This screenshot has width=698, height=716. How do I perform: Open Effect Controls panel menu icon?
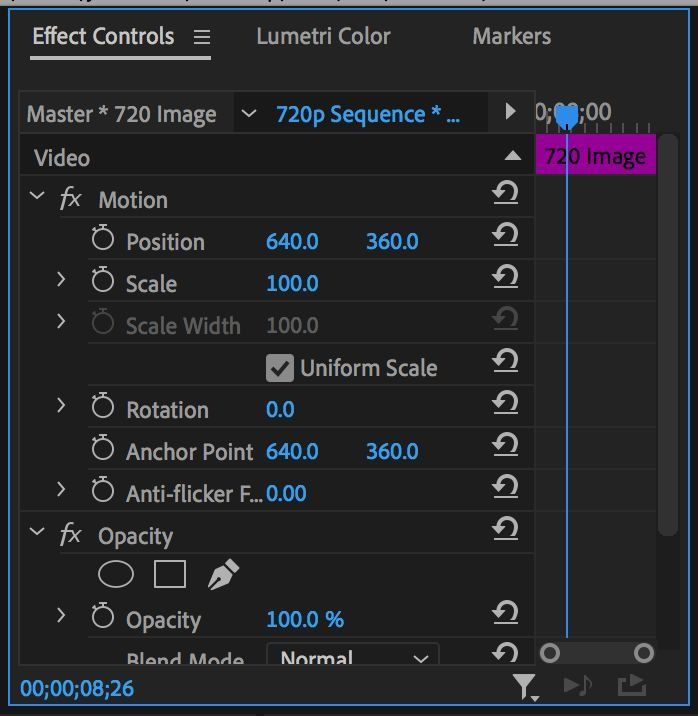[202, 37]
